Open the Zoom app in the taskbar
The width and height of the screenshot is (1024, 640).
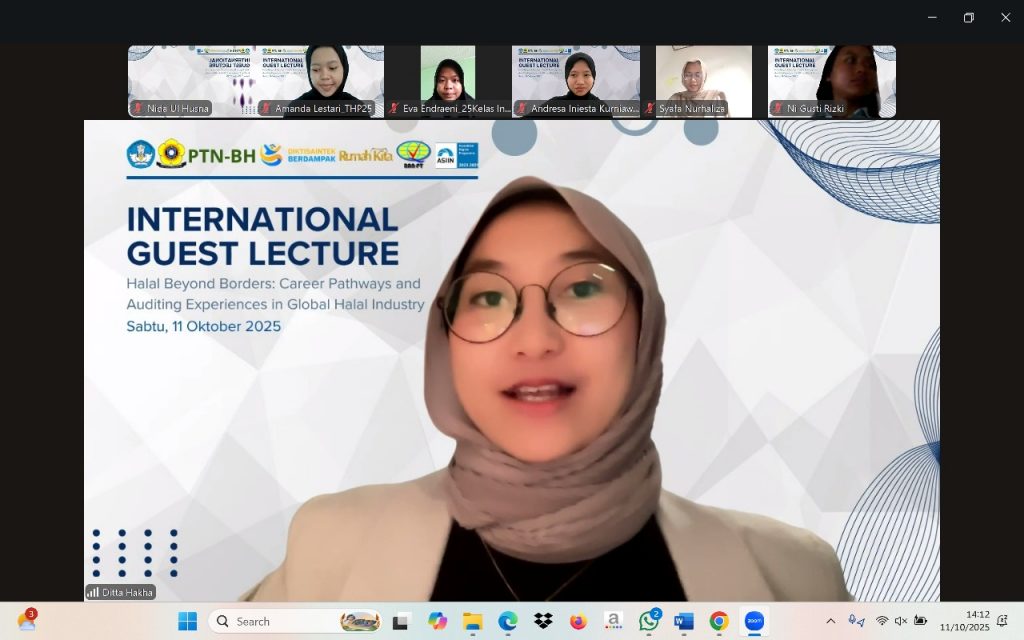point(754,621)
